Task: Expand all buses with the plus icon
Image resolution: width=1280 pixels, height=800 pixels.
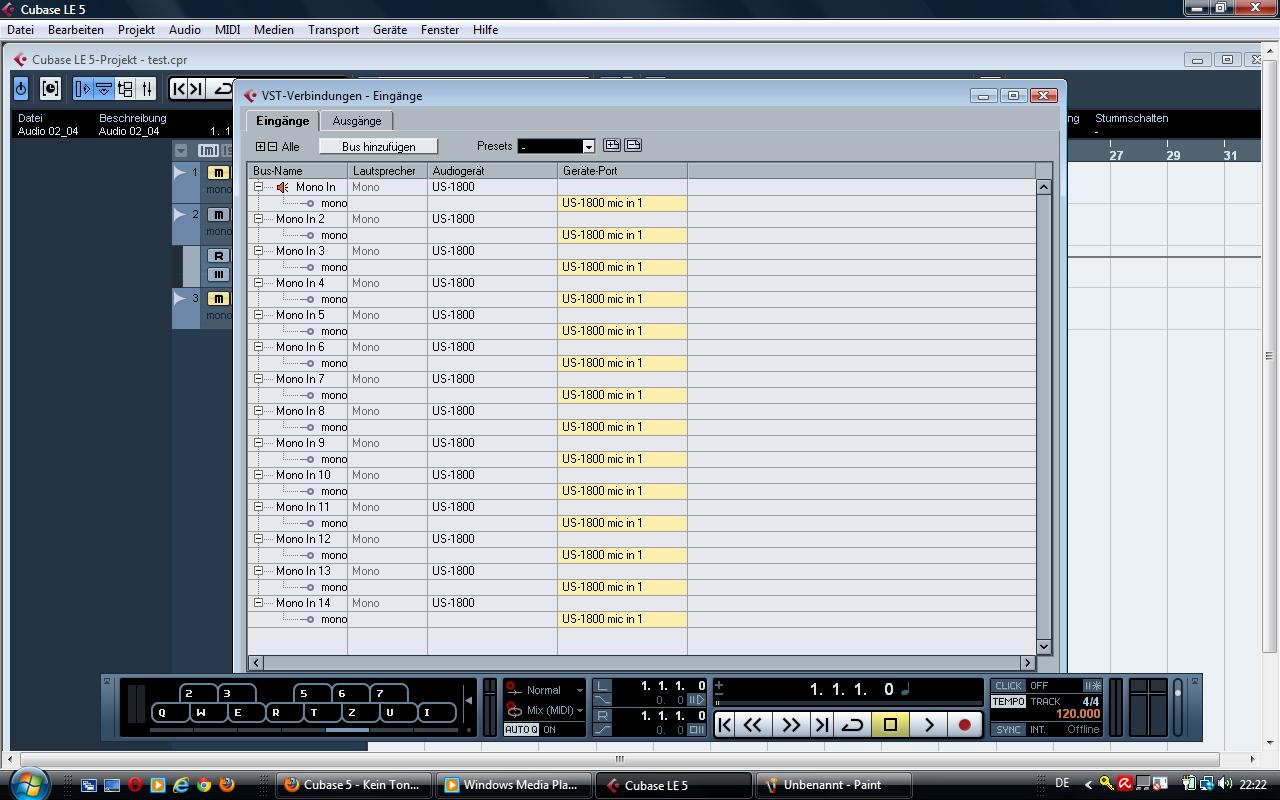Action: (x=261, y=147)
